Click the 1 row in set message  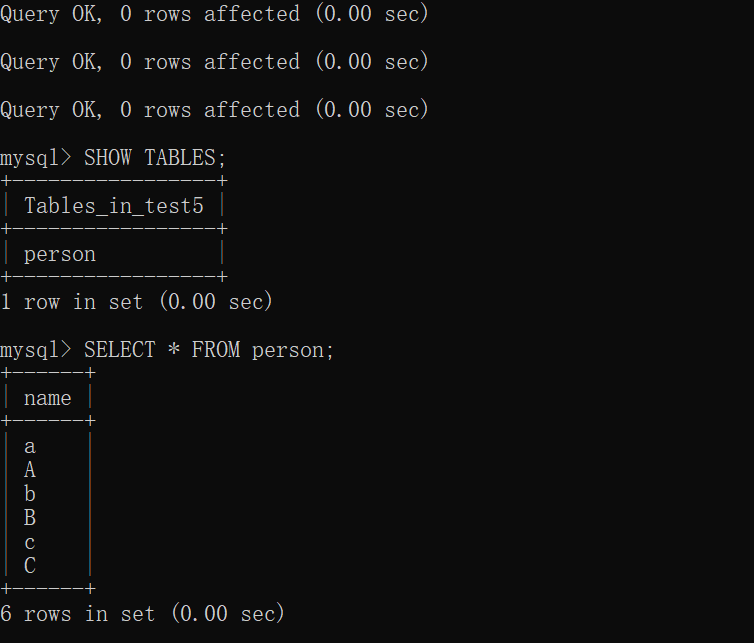(x=137, y=302)
